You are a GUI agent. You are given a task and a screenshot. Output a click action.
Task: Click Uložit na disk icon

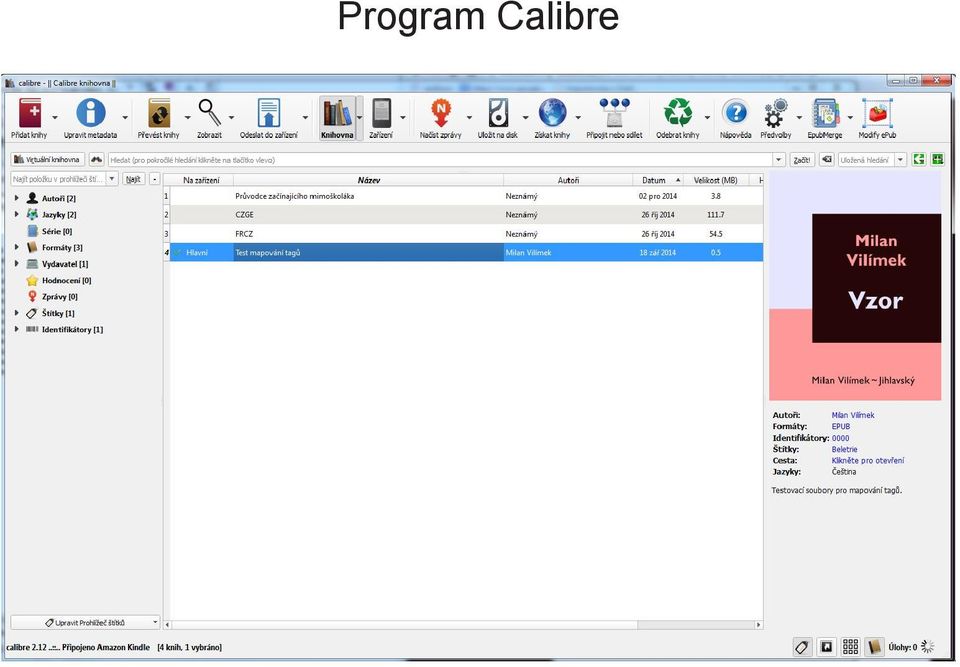(x=498, y=113)
